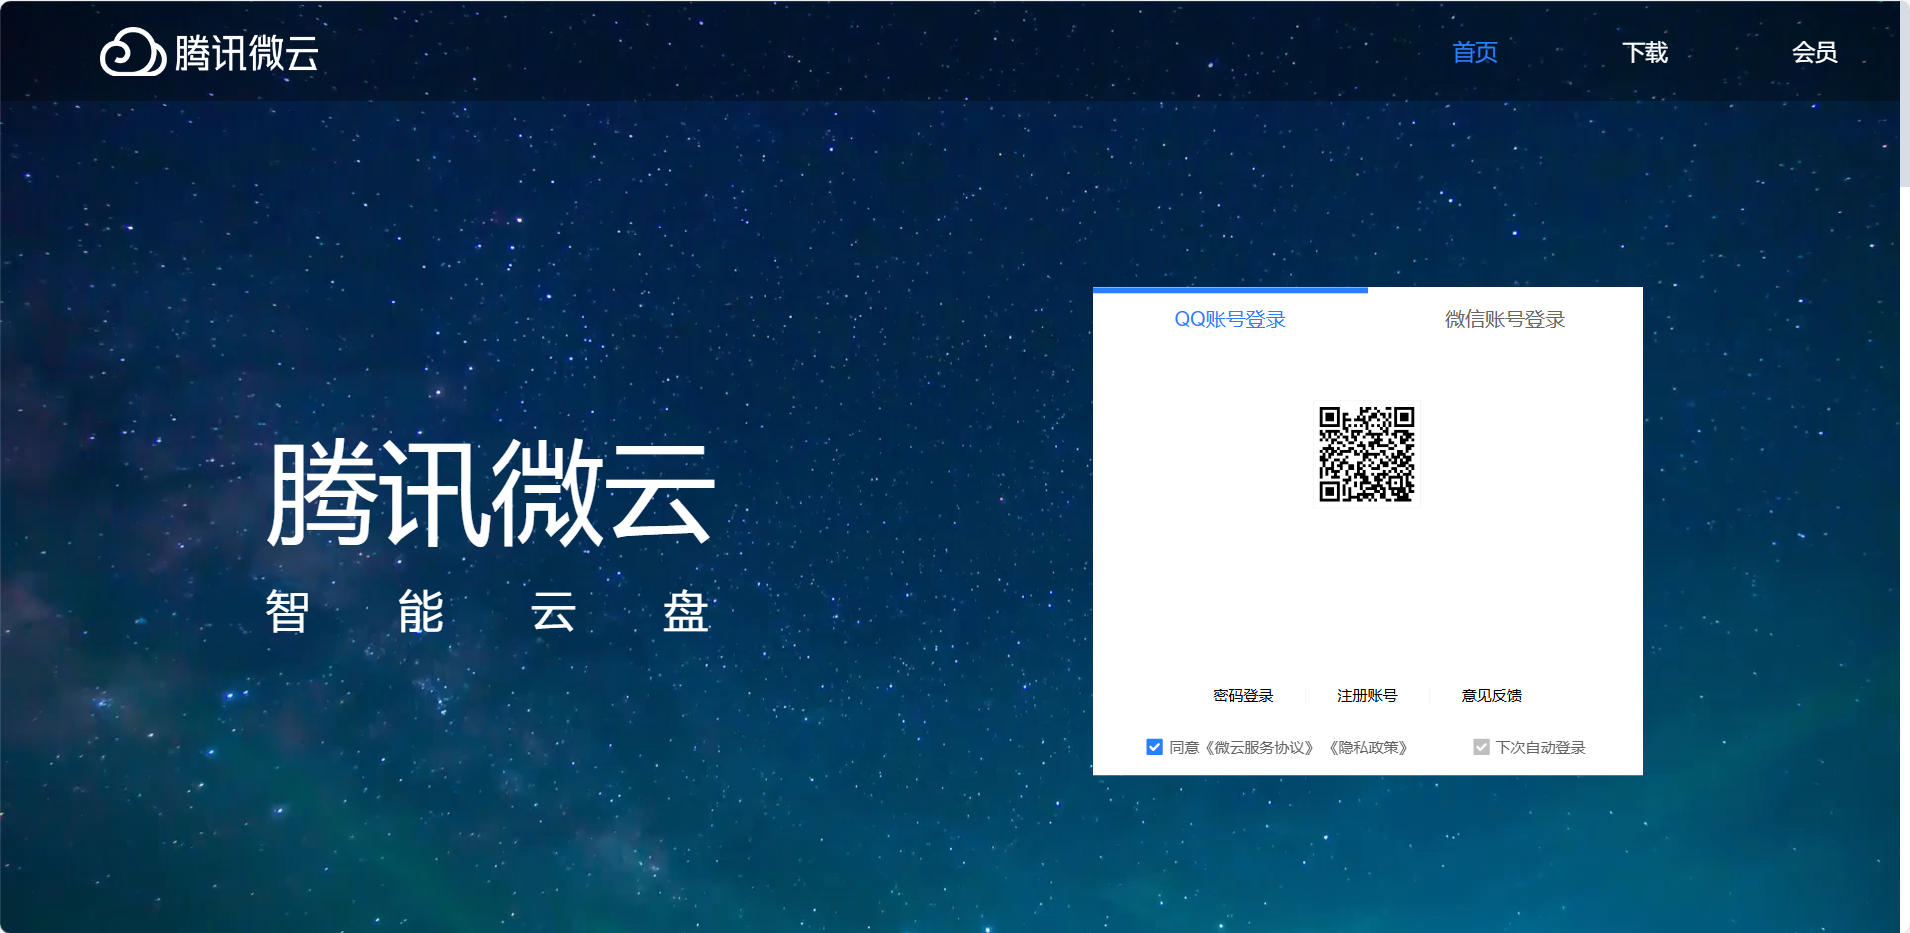Open the 《微云服务协议》 agreement
Viewport: 1910px width, 933px height.
[1262, 747]
